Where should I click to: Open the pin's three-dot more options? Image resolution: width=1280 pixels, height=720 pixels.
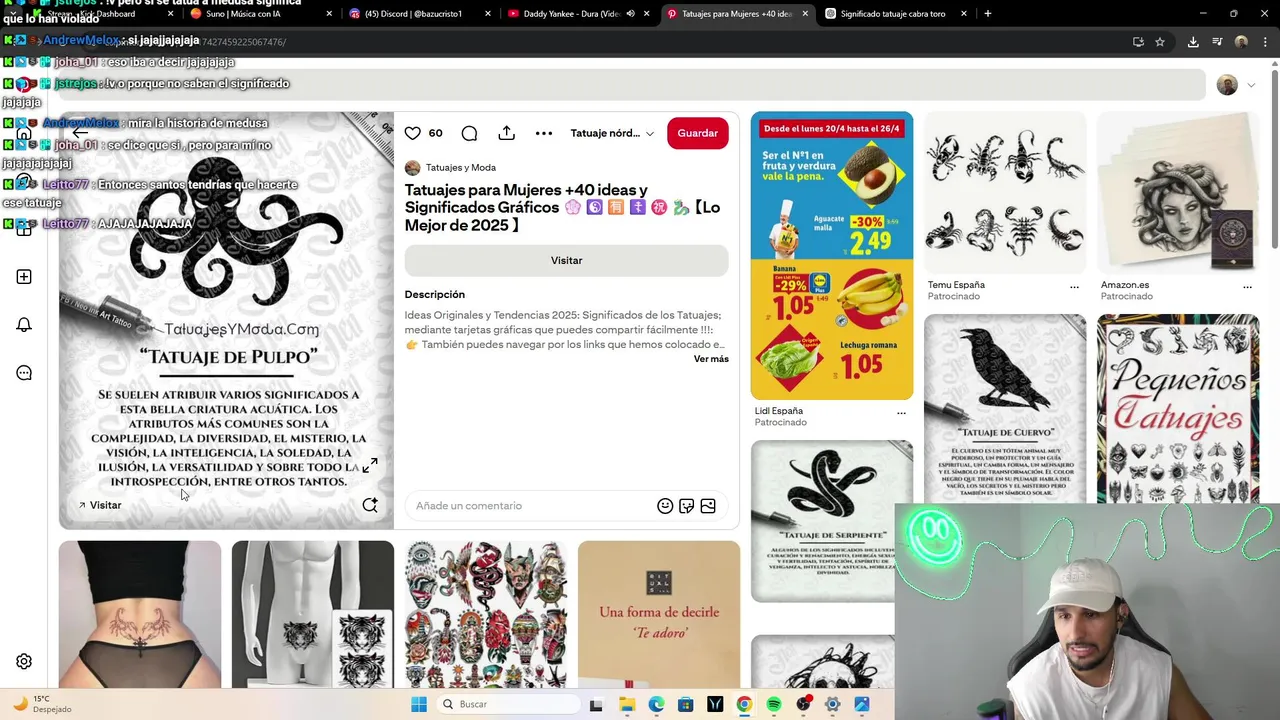[544, 133]
